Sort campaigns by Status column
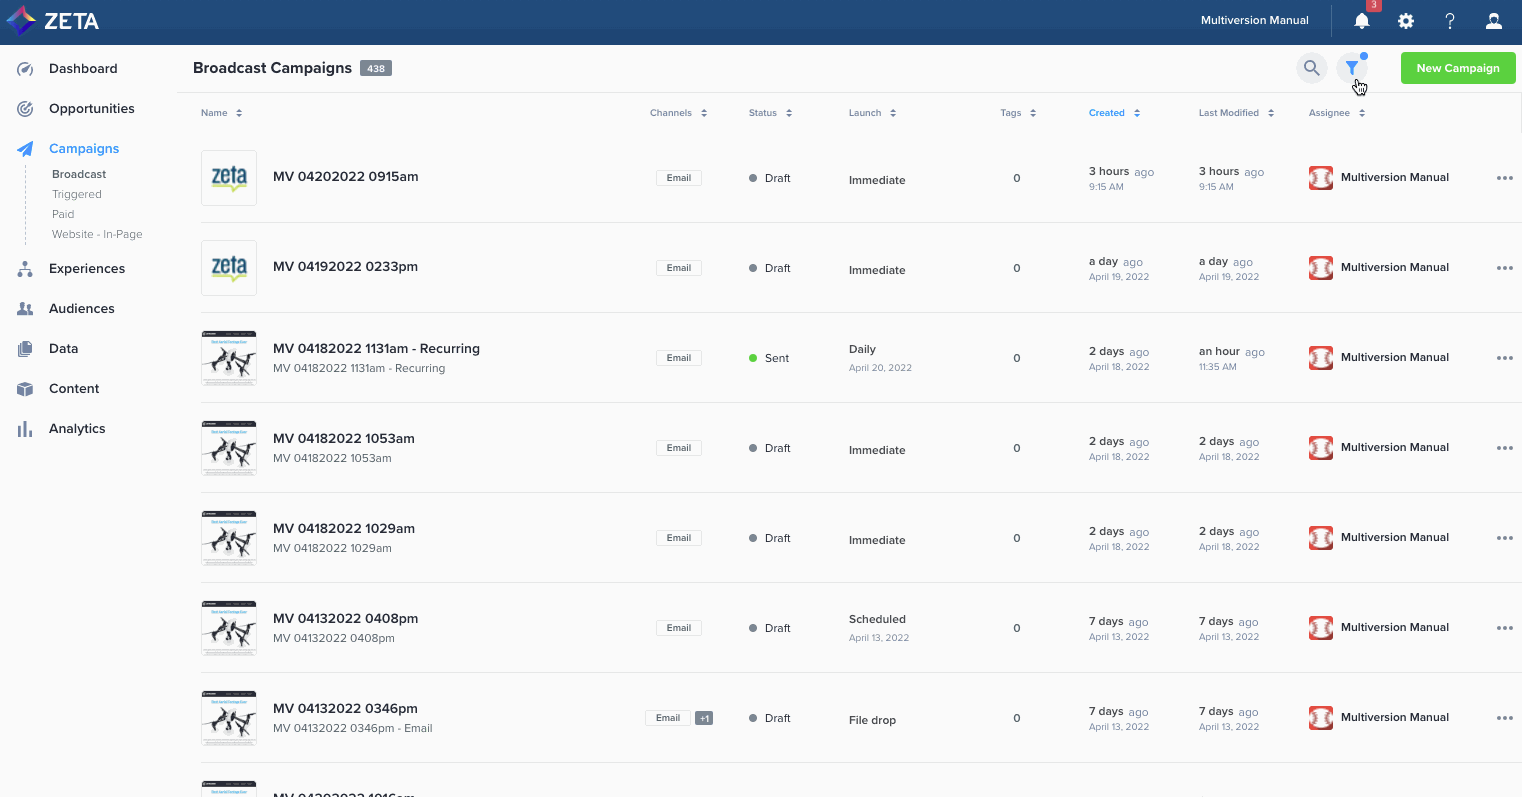This screenshot has width=1522, height=797. [770, 113]
